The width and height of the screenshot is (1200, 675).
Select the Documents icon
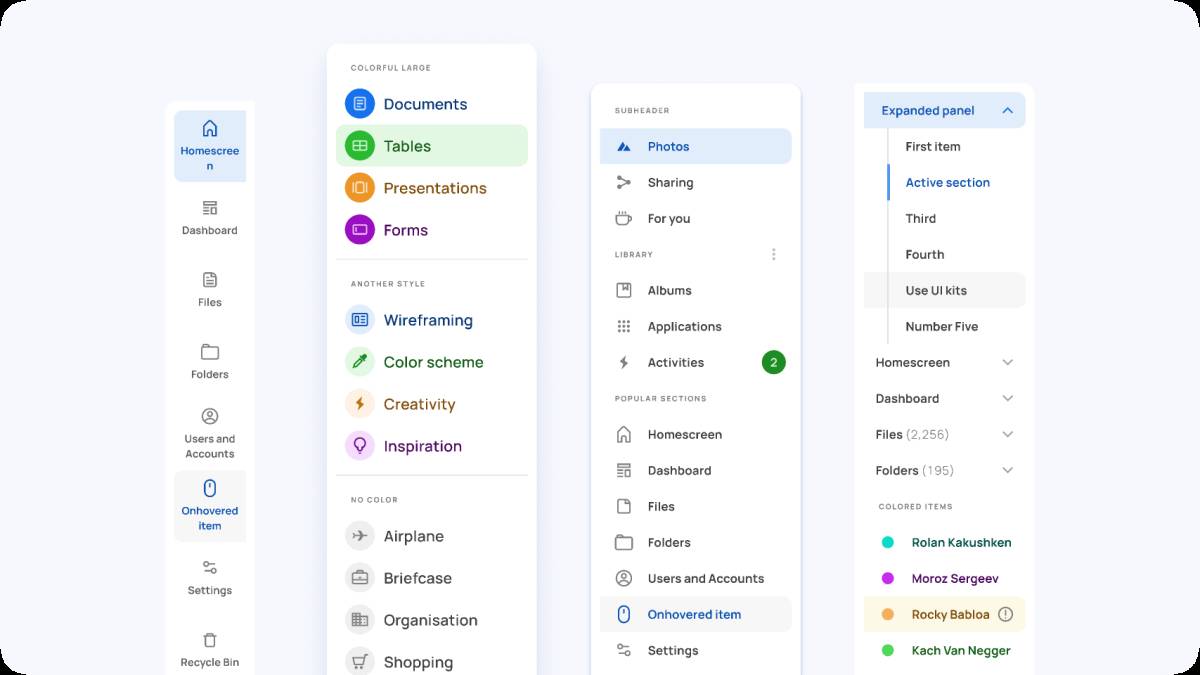pyautogui.click(x=360, y=104)
